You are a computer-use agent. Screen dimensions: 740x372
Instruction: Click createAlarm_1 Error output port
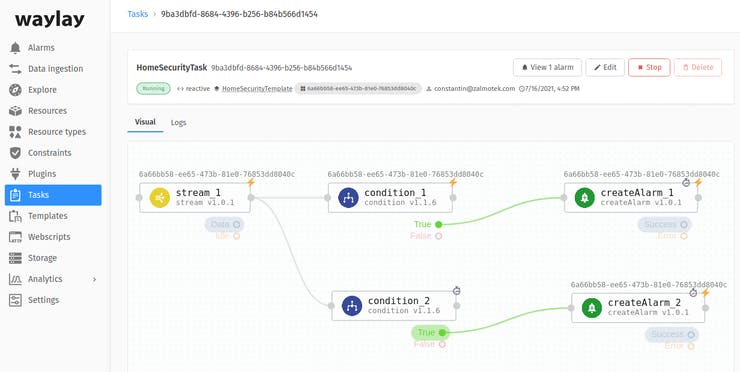[684, 236]
